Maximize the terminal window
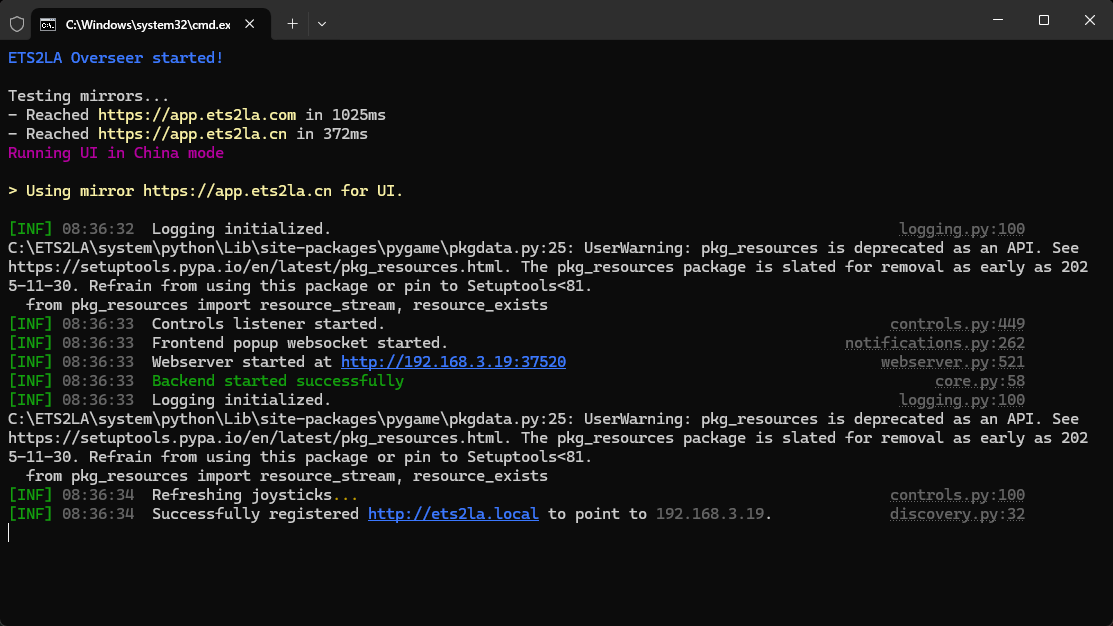Viewport: 1113px width, 626px height. coord(1043,21)
